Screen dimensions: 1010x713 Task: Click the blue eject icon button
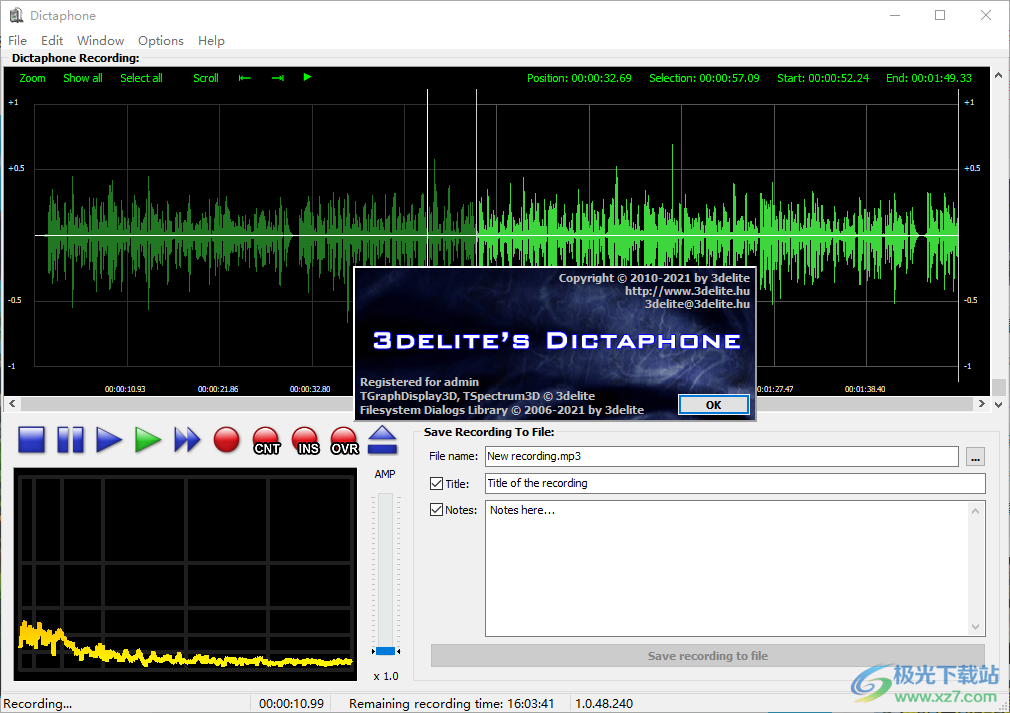[x=383, y=439]
